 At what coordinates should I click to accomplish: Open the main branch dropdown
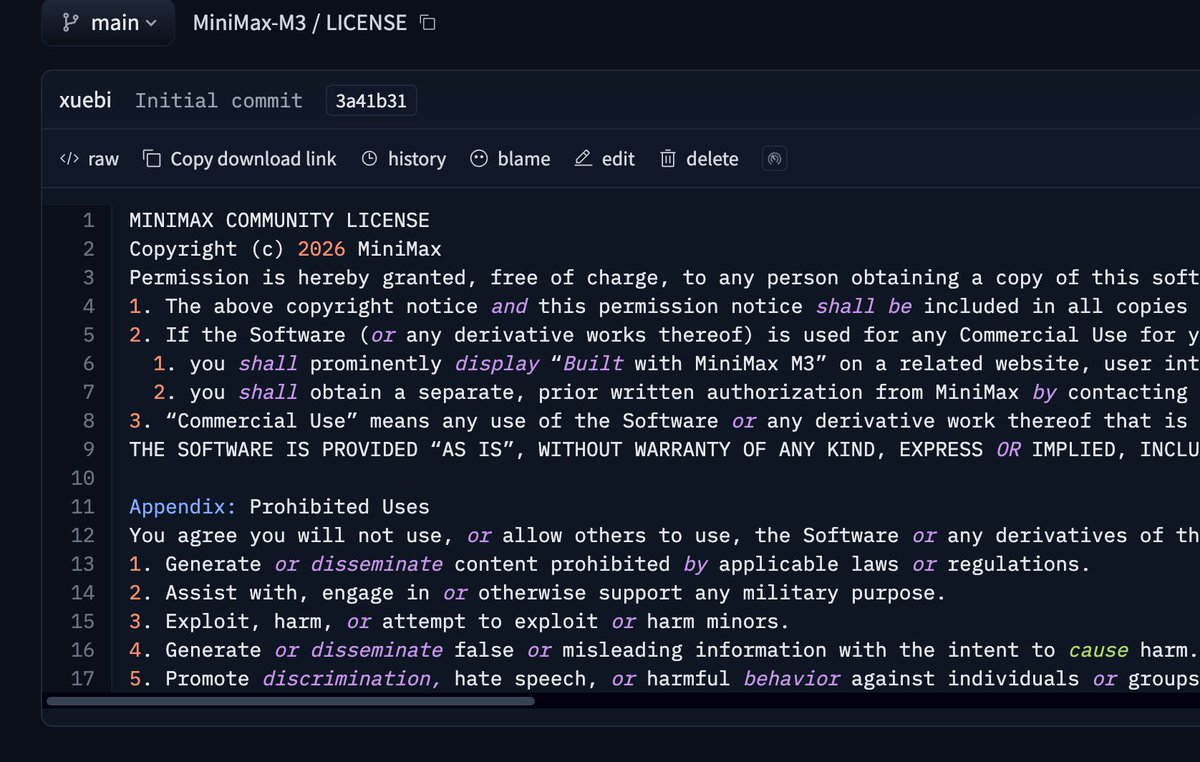pos(108,22)
